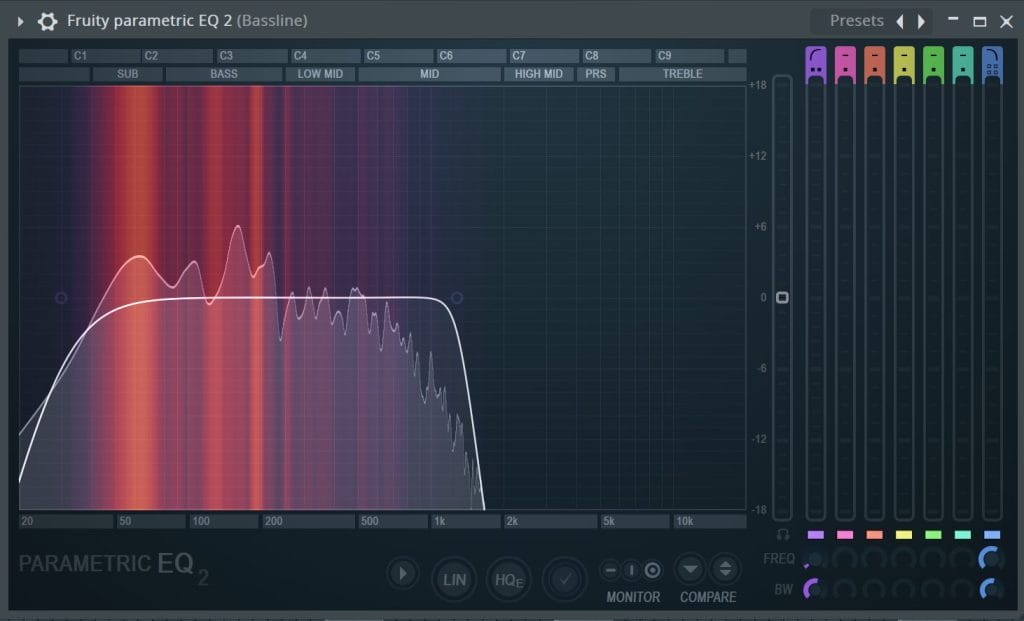
Task: Expand the plugin menu arrow beside the gear
Action: point(20,21)
